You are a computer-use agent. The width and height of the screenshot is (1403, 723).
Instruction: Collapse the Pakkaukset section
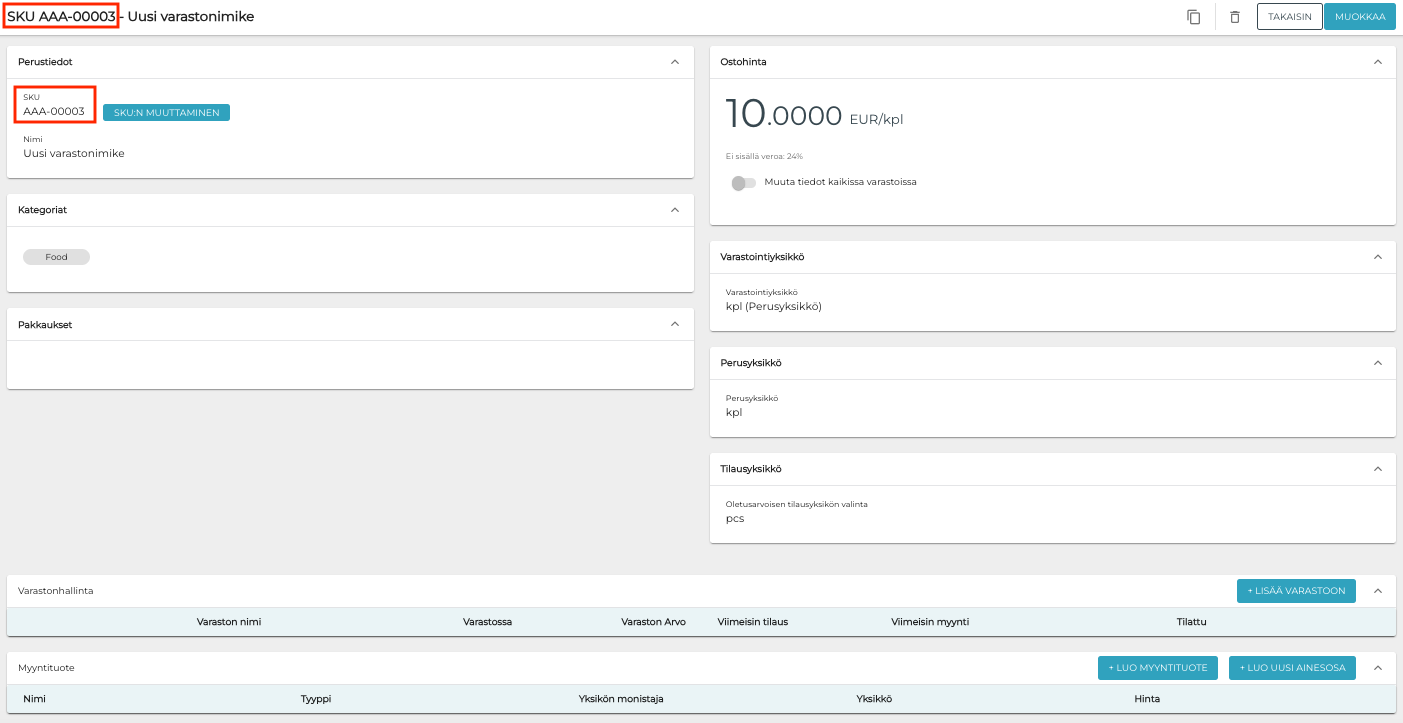(x=675, y=324)
